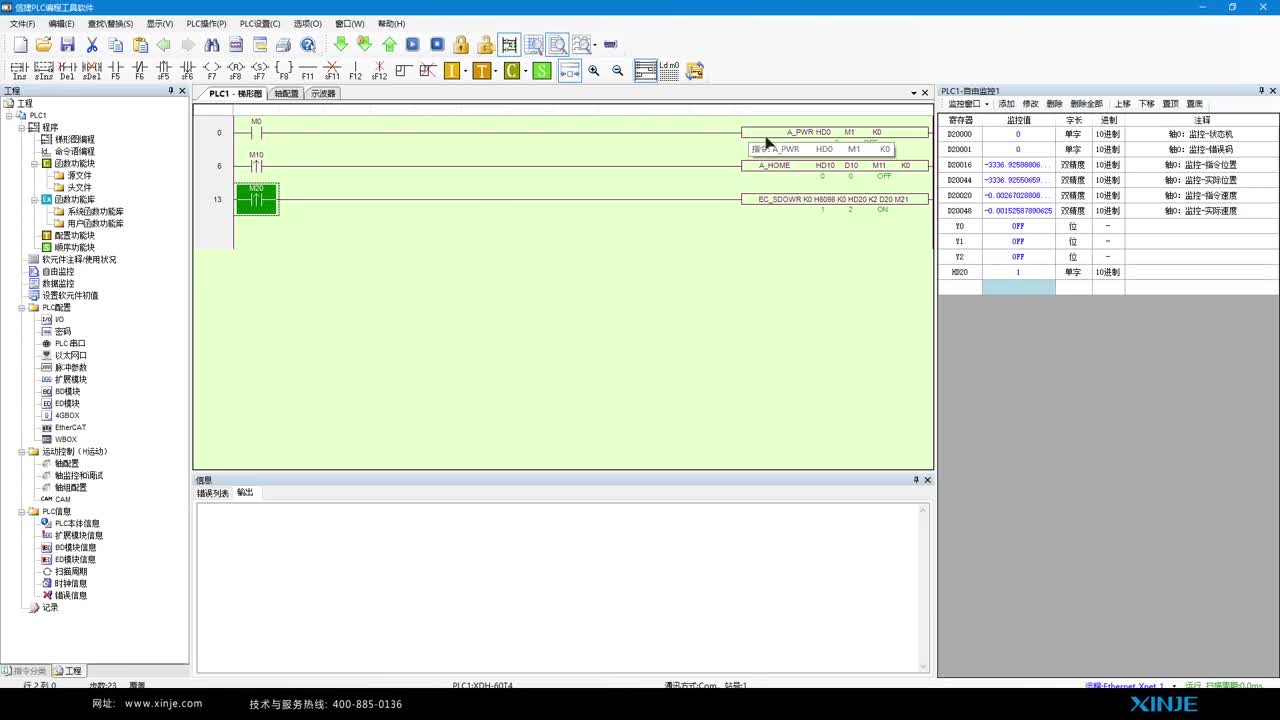Screen dimensions: 1280x720
Task: Click 修改 in the monitor toolbar
Action: 1030,104
